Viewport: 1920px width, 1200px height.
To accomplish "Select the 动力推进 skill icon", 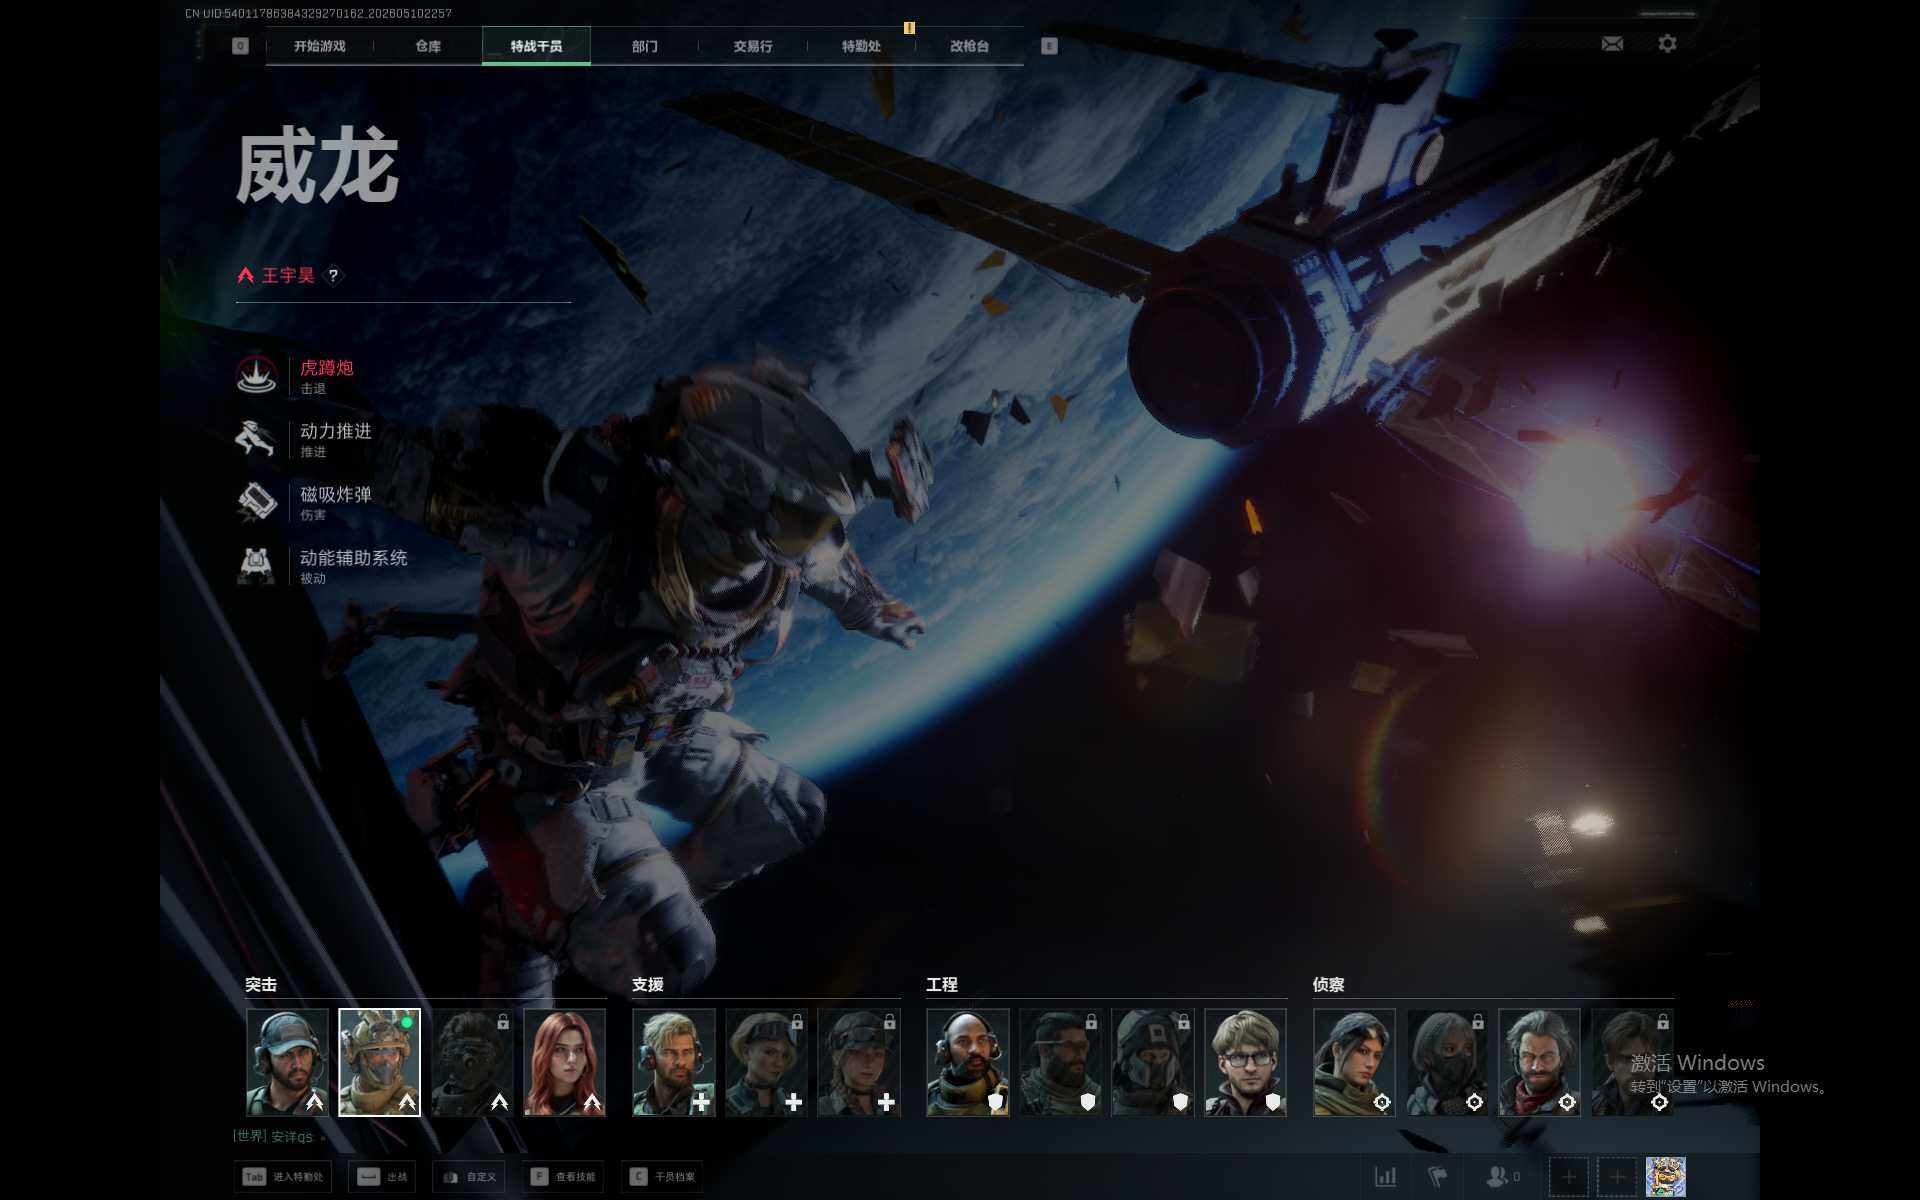I will (256, 438).
